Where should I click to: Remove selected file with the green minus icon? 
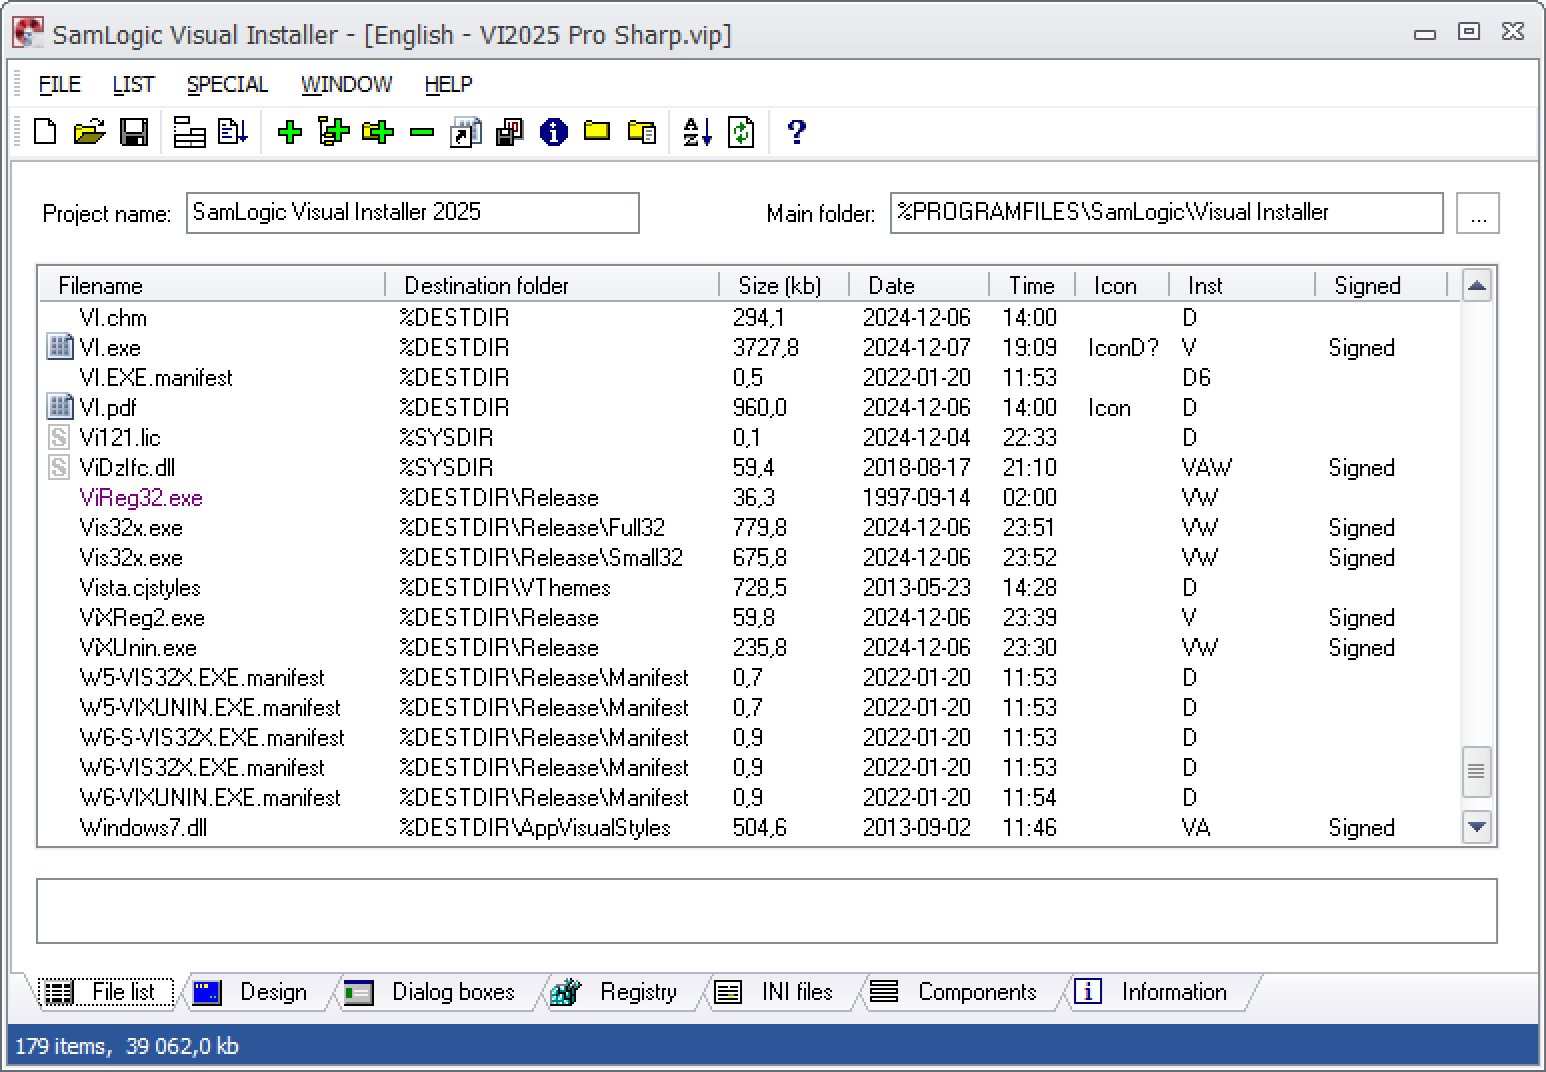(x=422, y=132)
